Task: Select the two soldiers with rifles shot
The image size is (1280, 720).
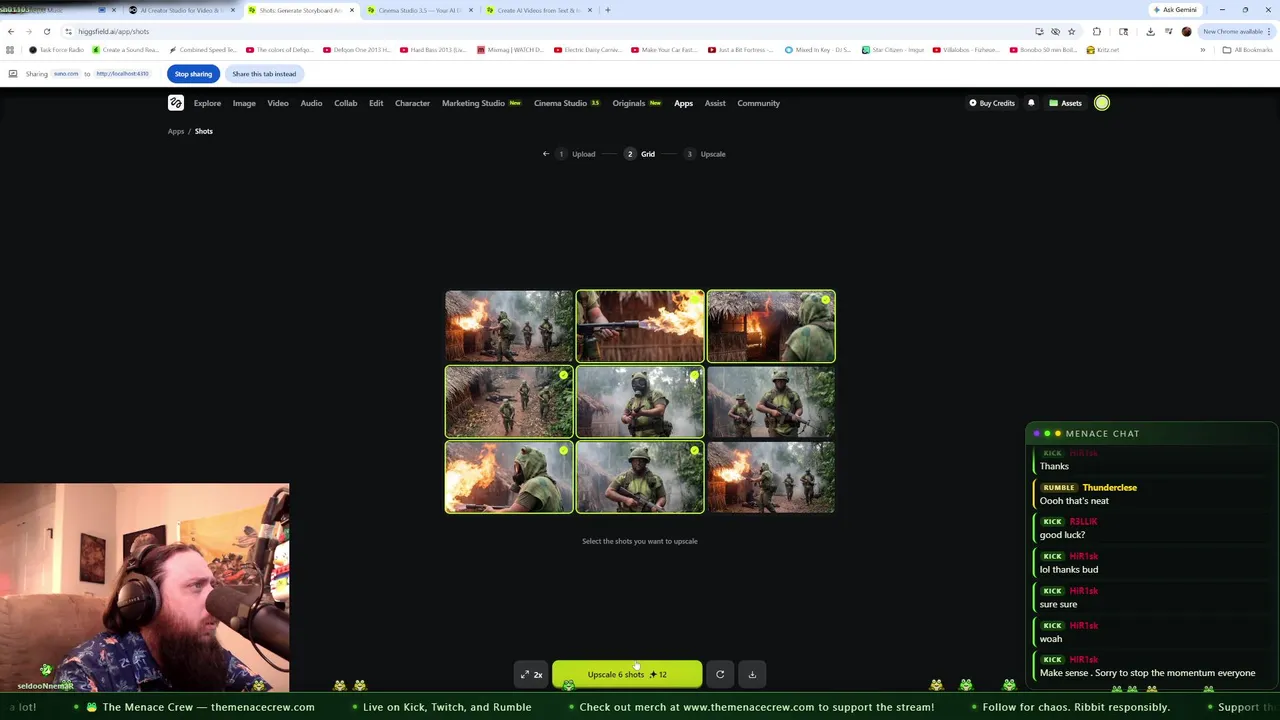Action: (x=771, y=401)
